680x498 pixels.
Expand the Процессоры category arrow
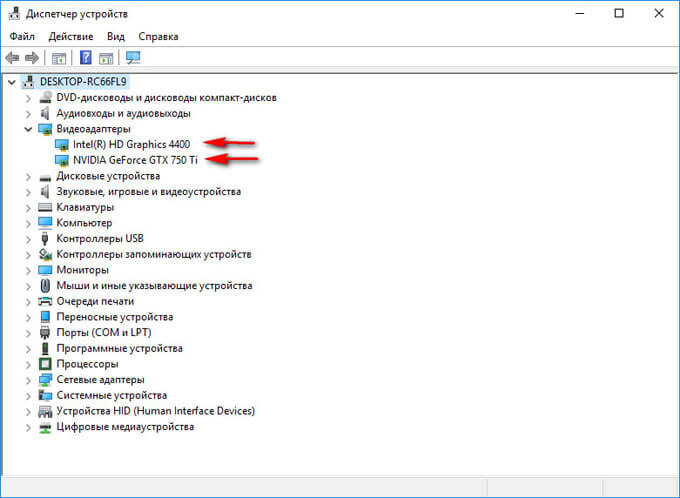click(x=28, y=365)
